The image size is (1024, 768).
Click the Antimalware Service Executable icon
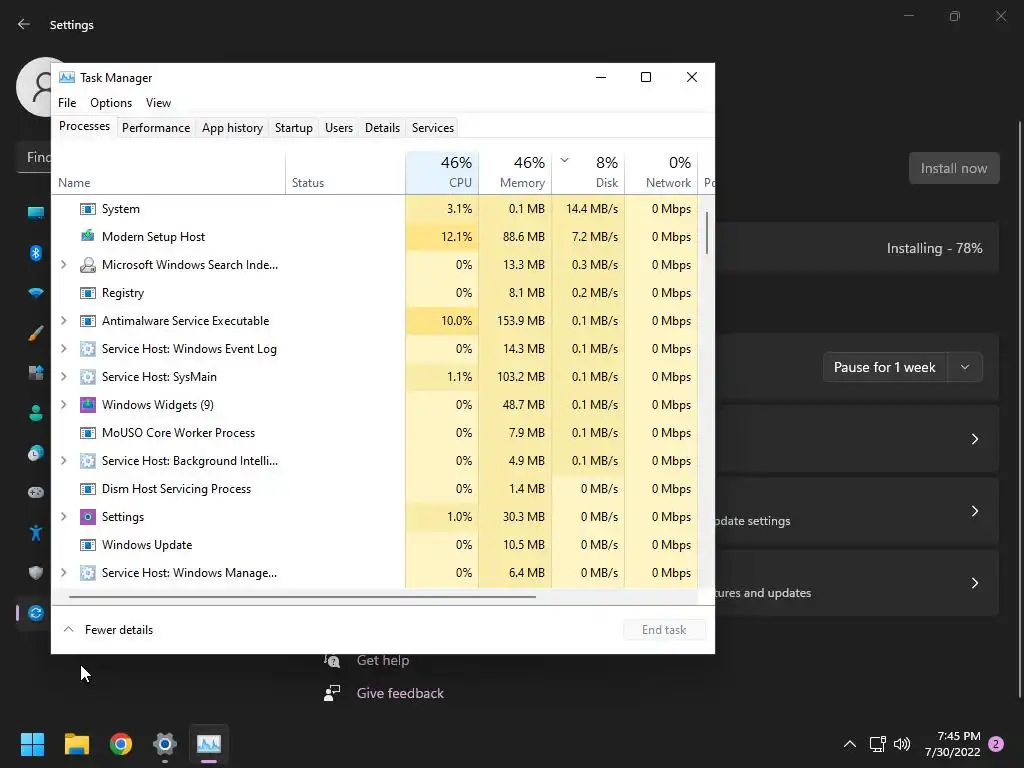pyautogui.click(x=88, y=321)
